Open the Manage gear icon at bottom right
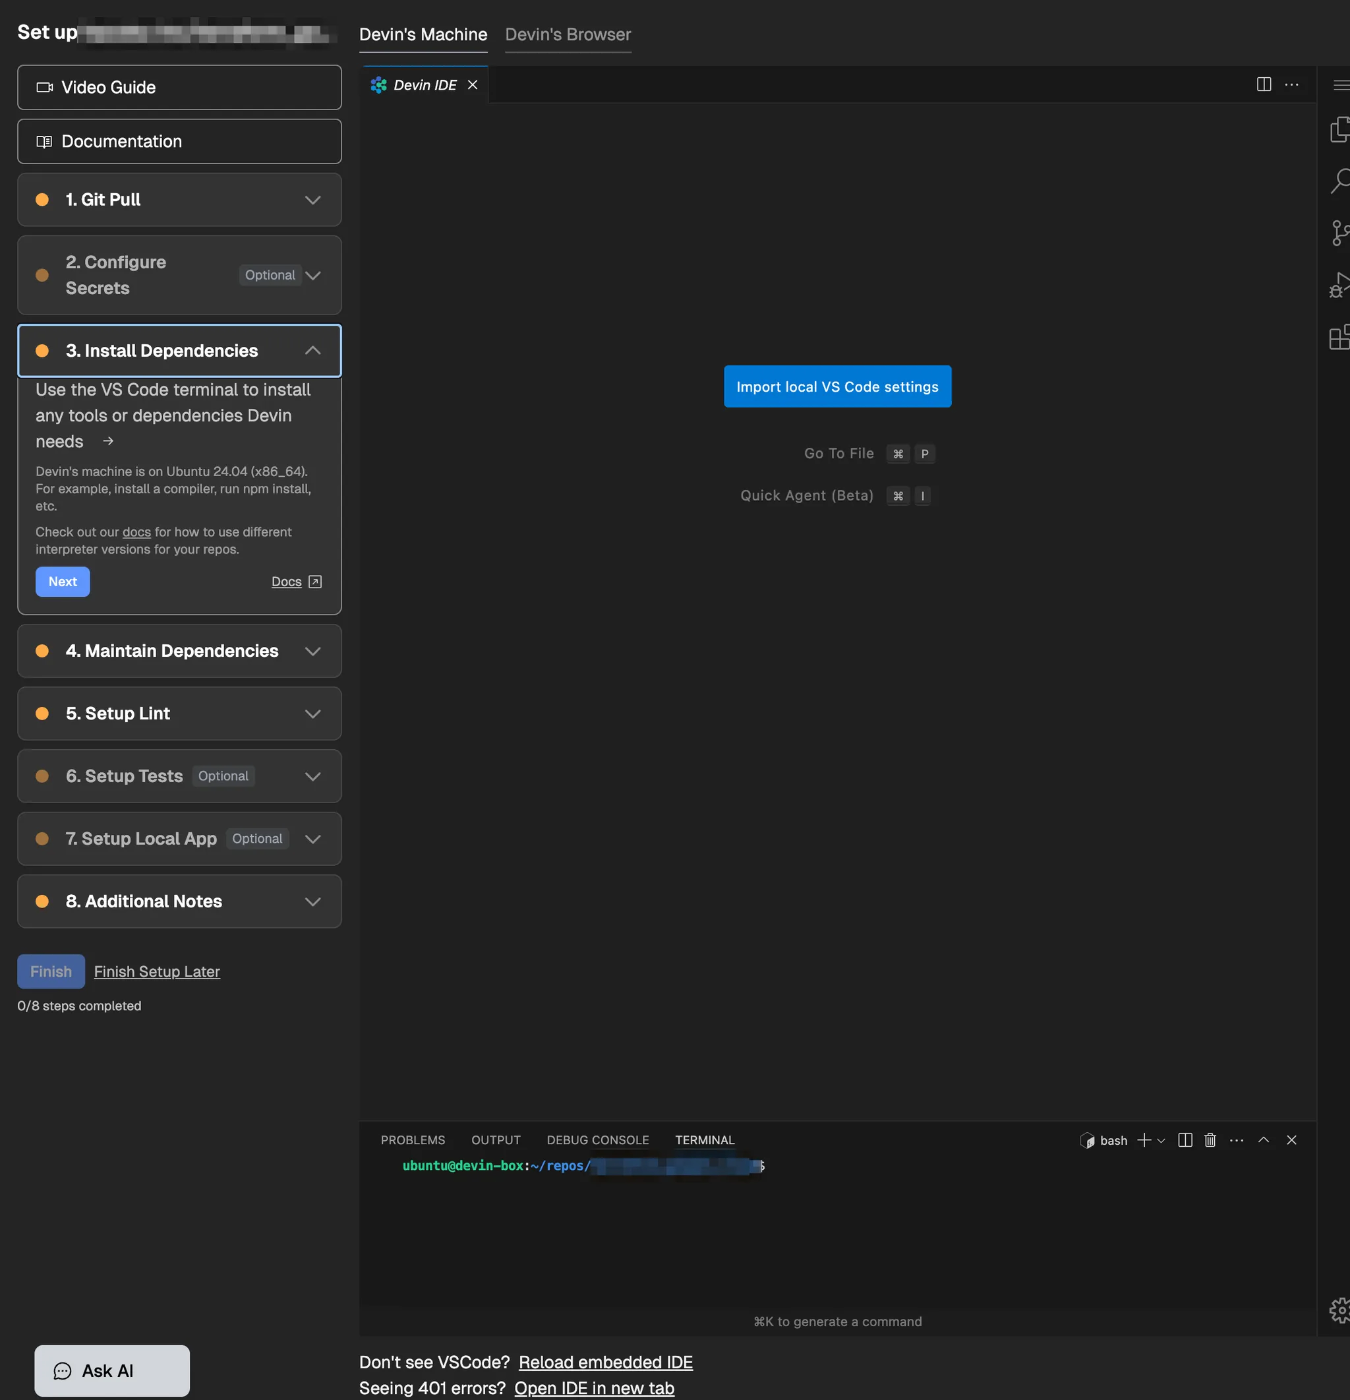The height and width of the screenshot is (1400, 1350). pyautogui.click(x=1340, y=1310)
